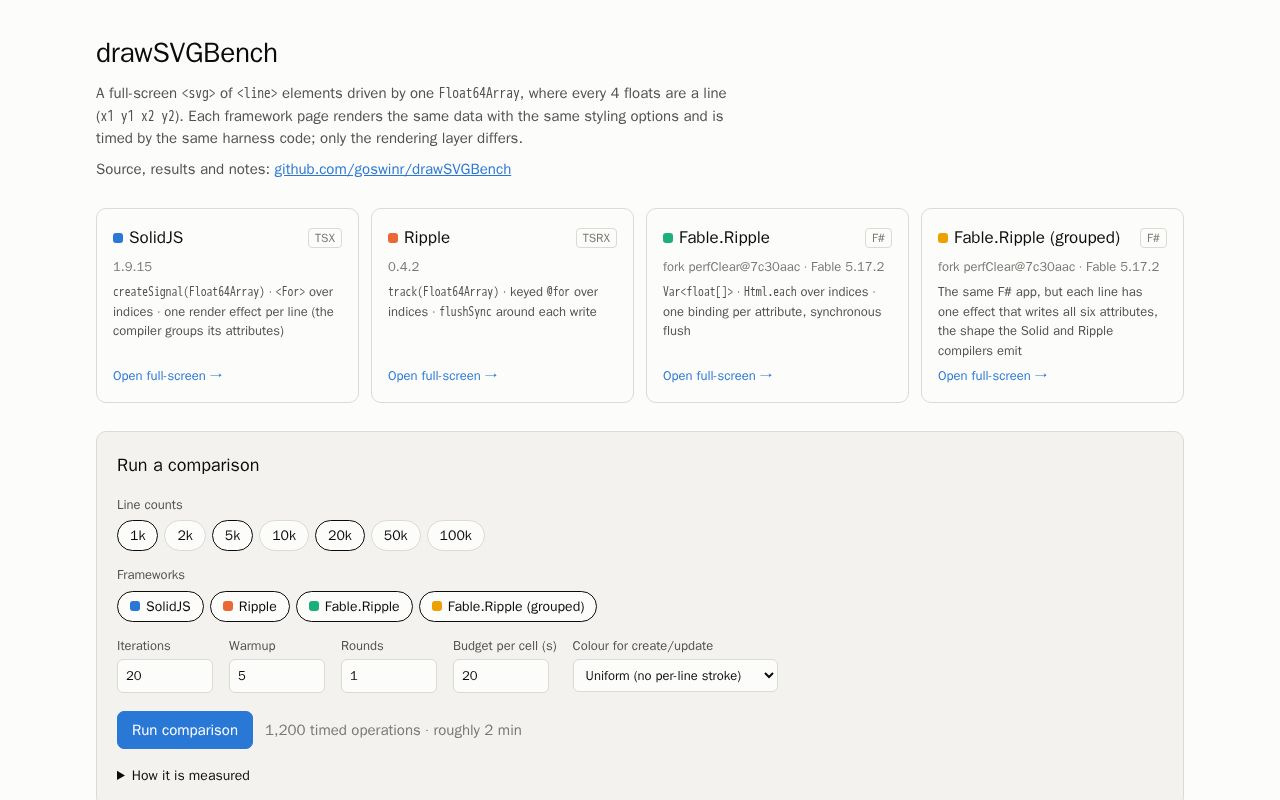Click the SolidJS card title

coord(156,238)
